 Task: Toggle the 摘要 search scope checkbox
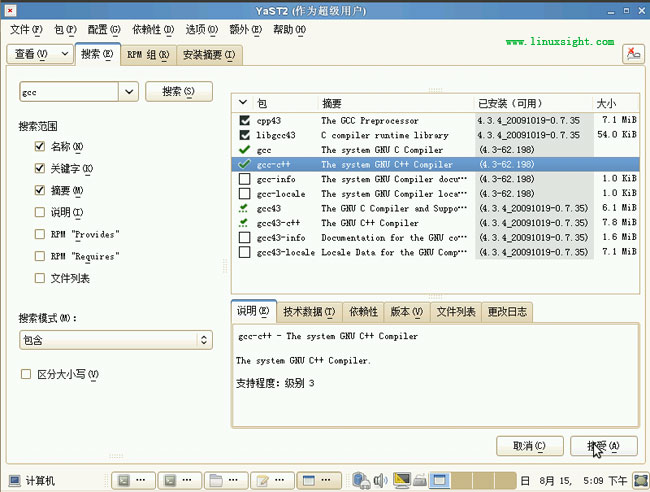click(40, 190)
